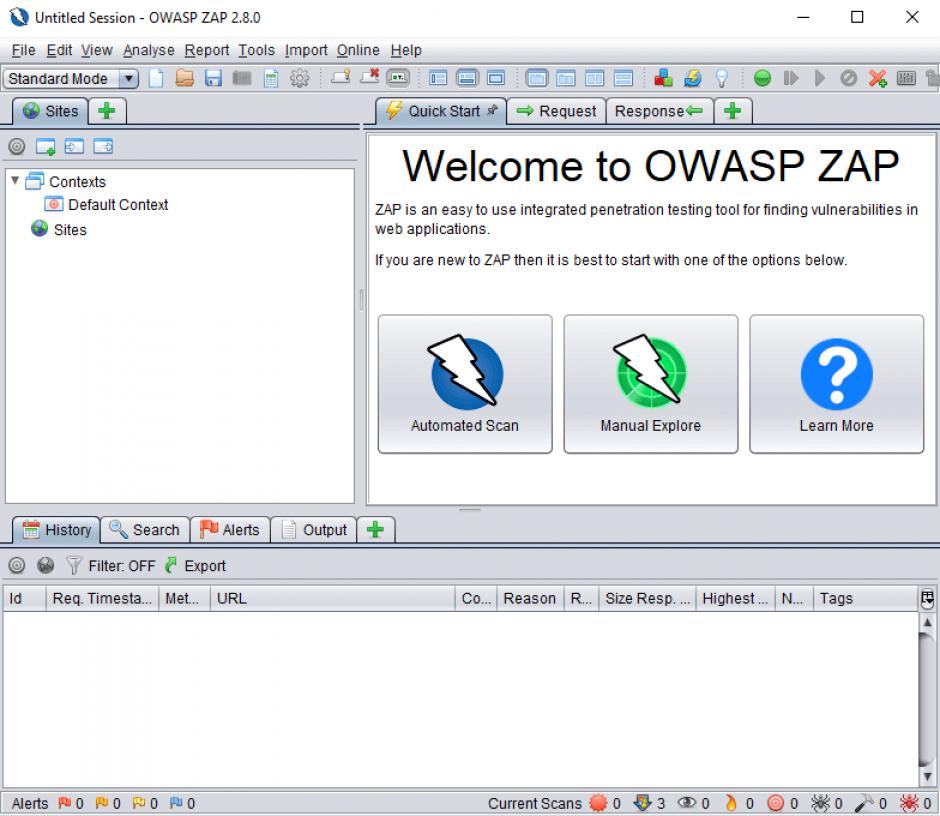Click the Open Session folder icon
The width and height of the screenshot is (940, 816).
[185, 79]
